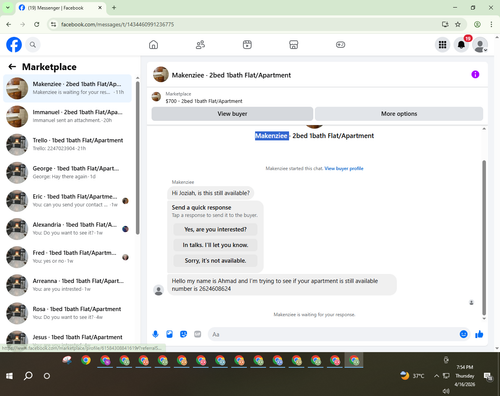Click the conversation list scrollbar
This screenshot has height=396, width=500.
pos(137,158)
